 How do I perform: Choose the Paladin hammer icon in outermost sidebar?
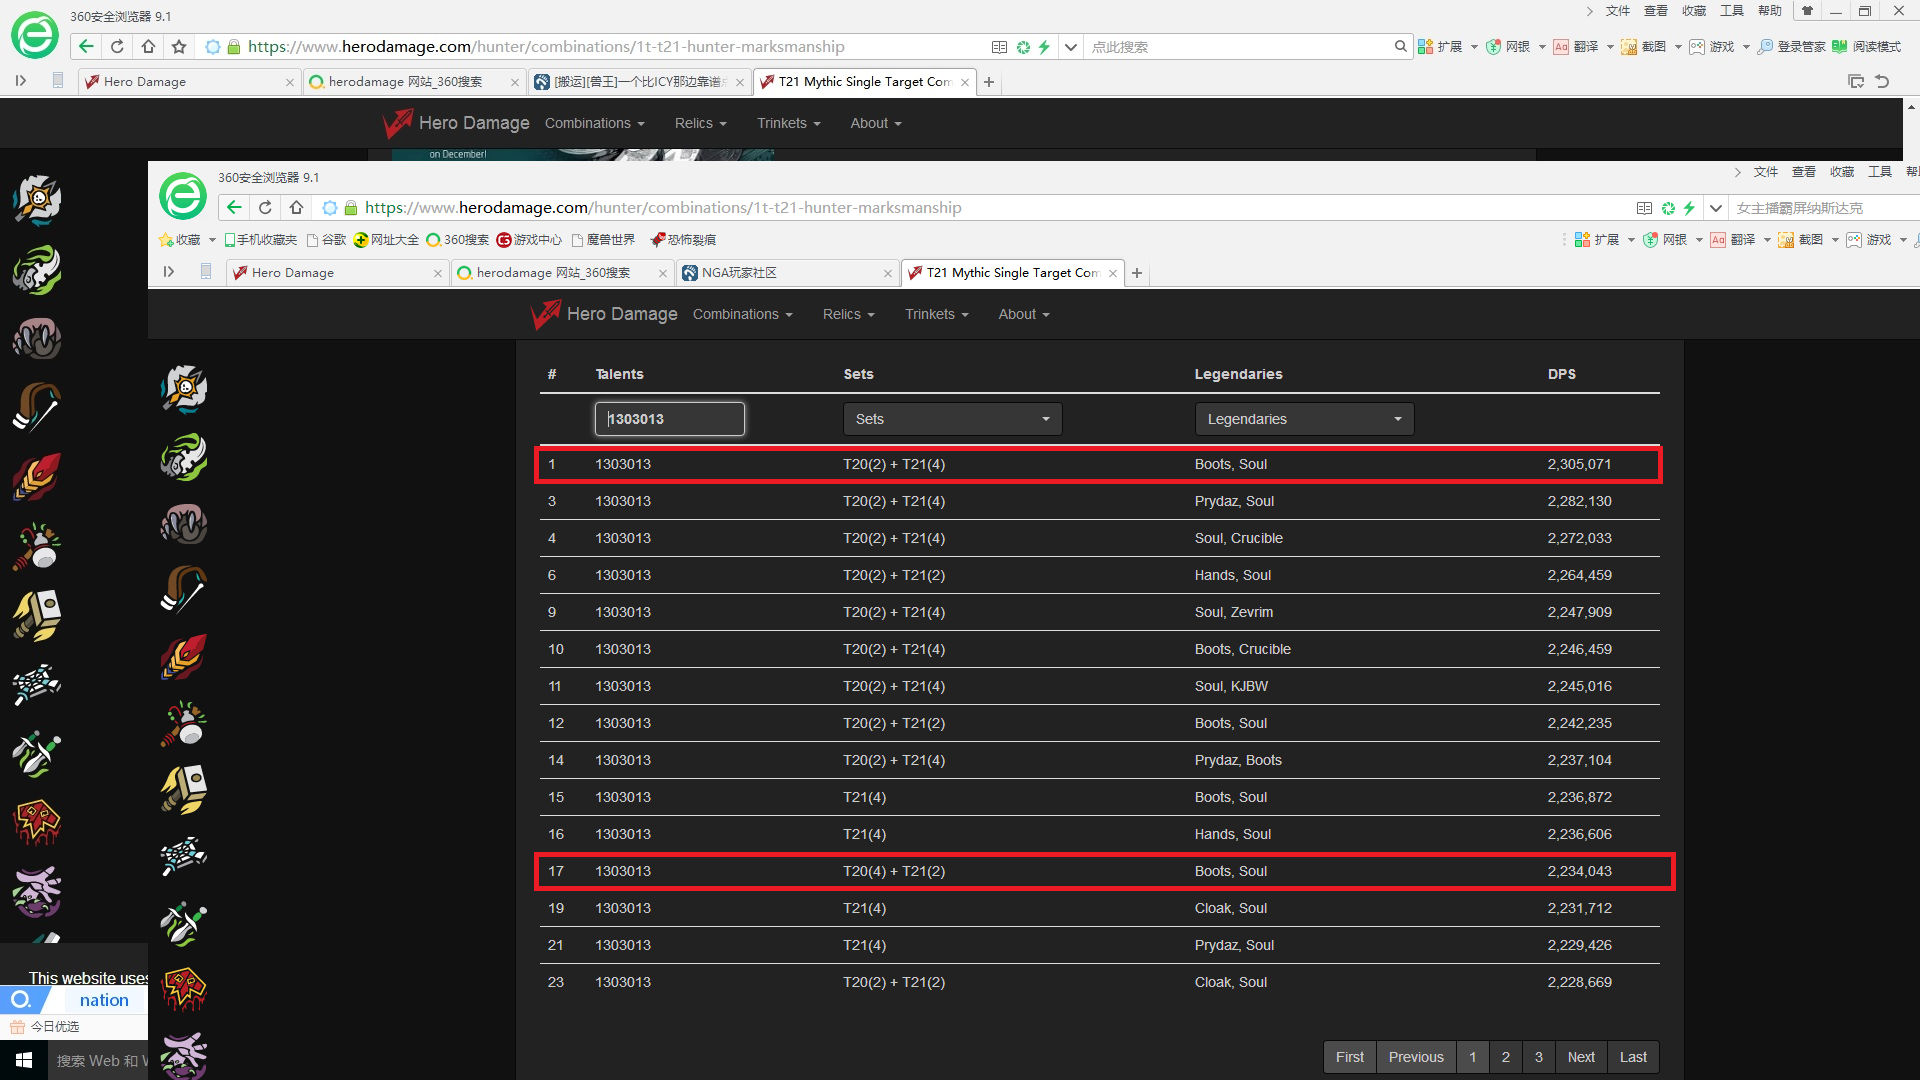tap(37, 615)
